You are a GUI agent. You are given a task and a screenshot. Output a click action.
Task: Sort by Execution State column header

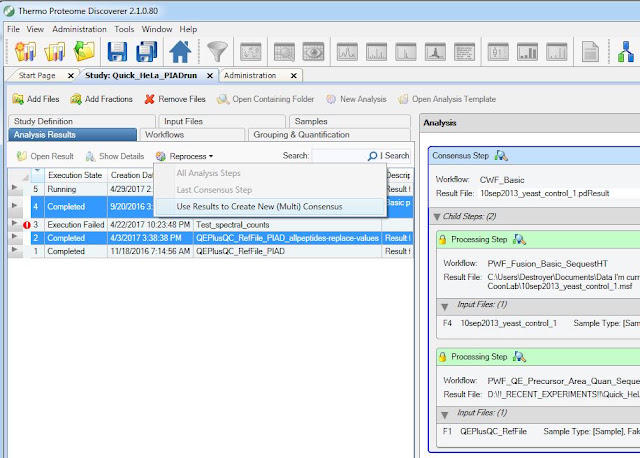76,175
